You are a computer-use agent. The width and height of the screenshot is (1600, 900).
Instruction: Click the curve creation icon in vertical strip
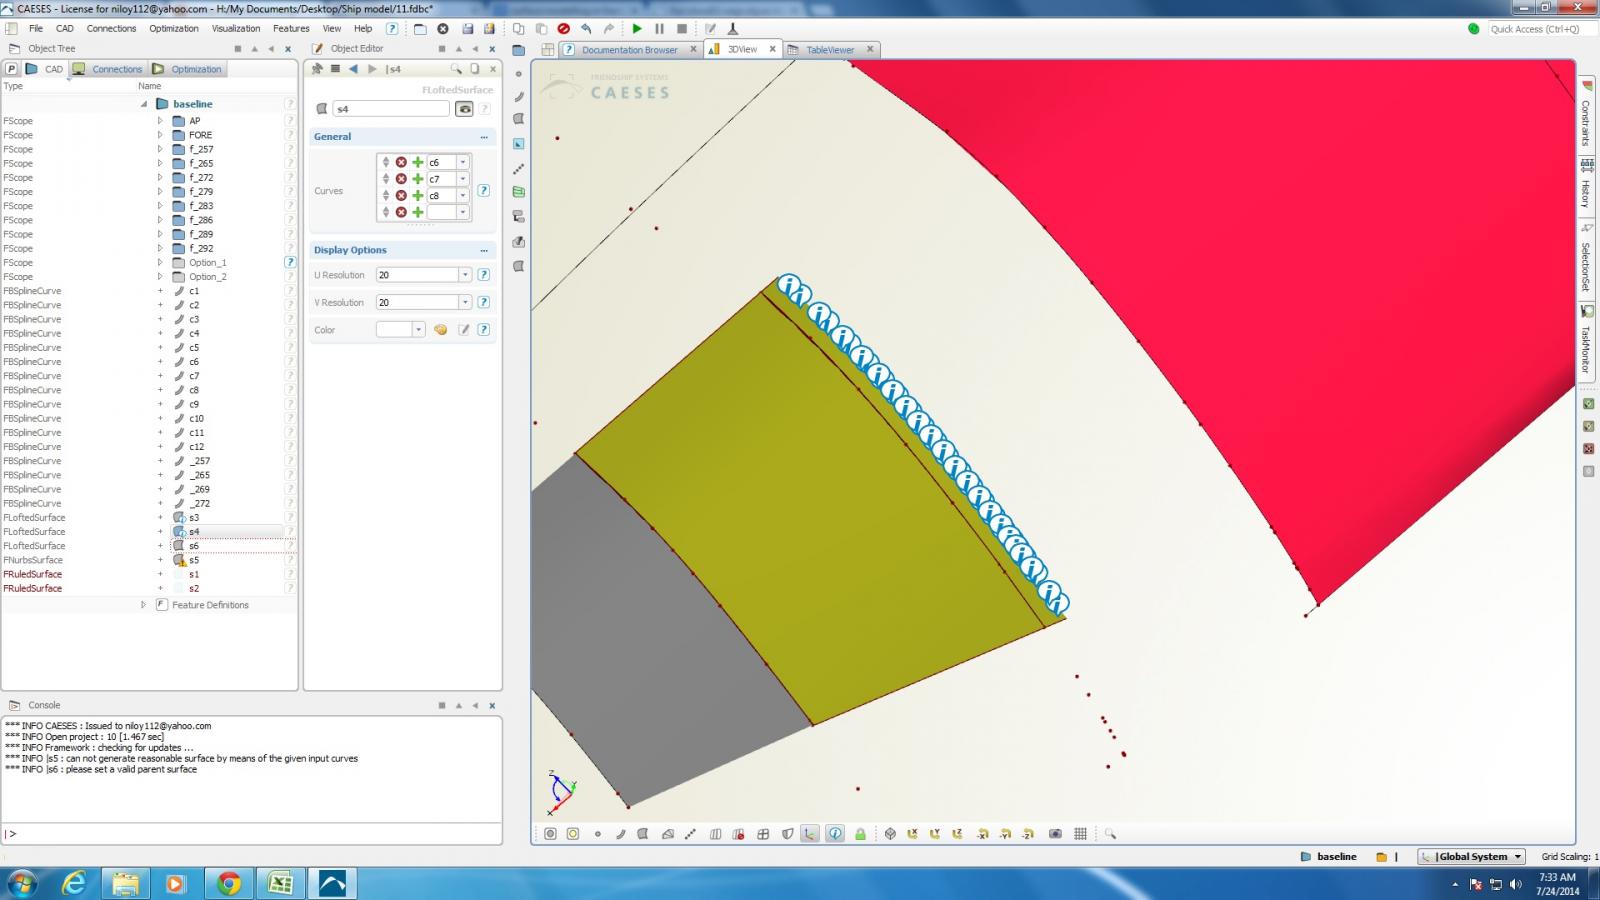(518, 97)
